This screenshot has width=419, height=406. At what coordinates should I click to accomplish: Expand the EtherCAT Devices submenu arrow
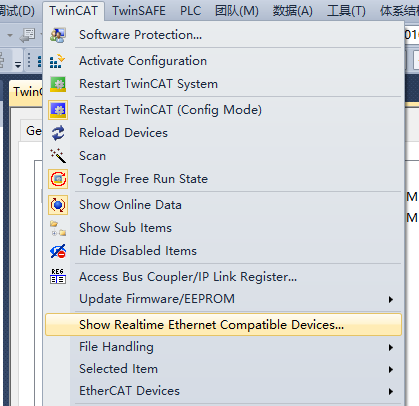pos(391,391)
